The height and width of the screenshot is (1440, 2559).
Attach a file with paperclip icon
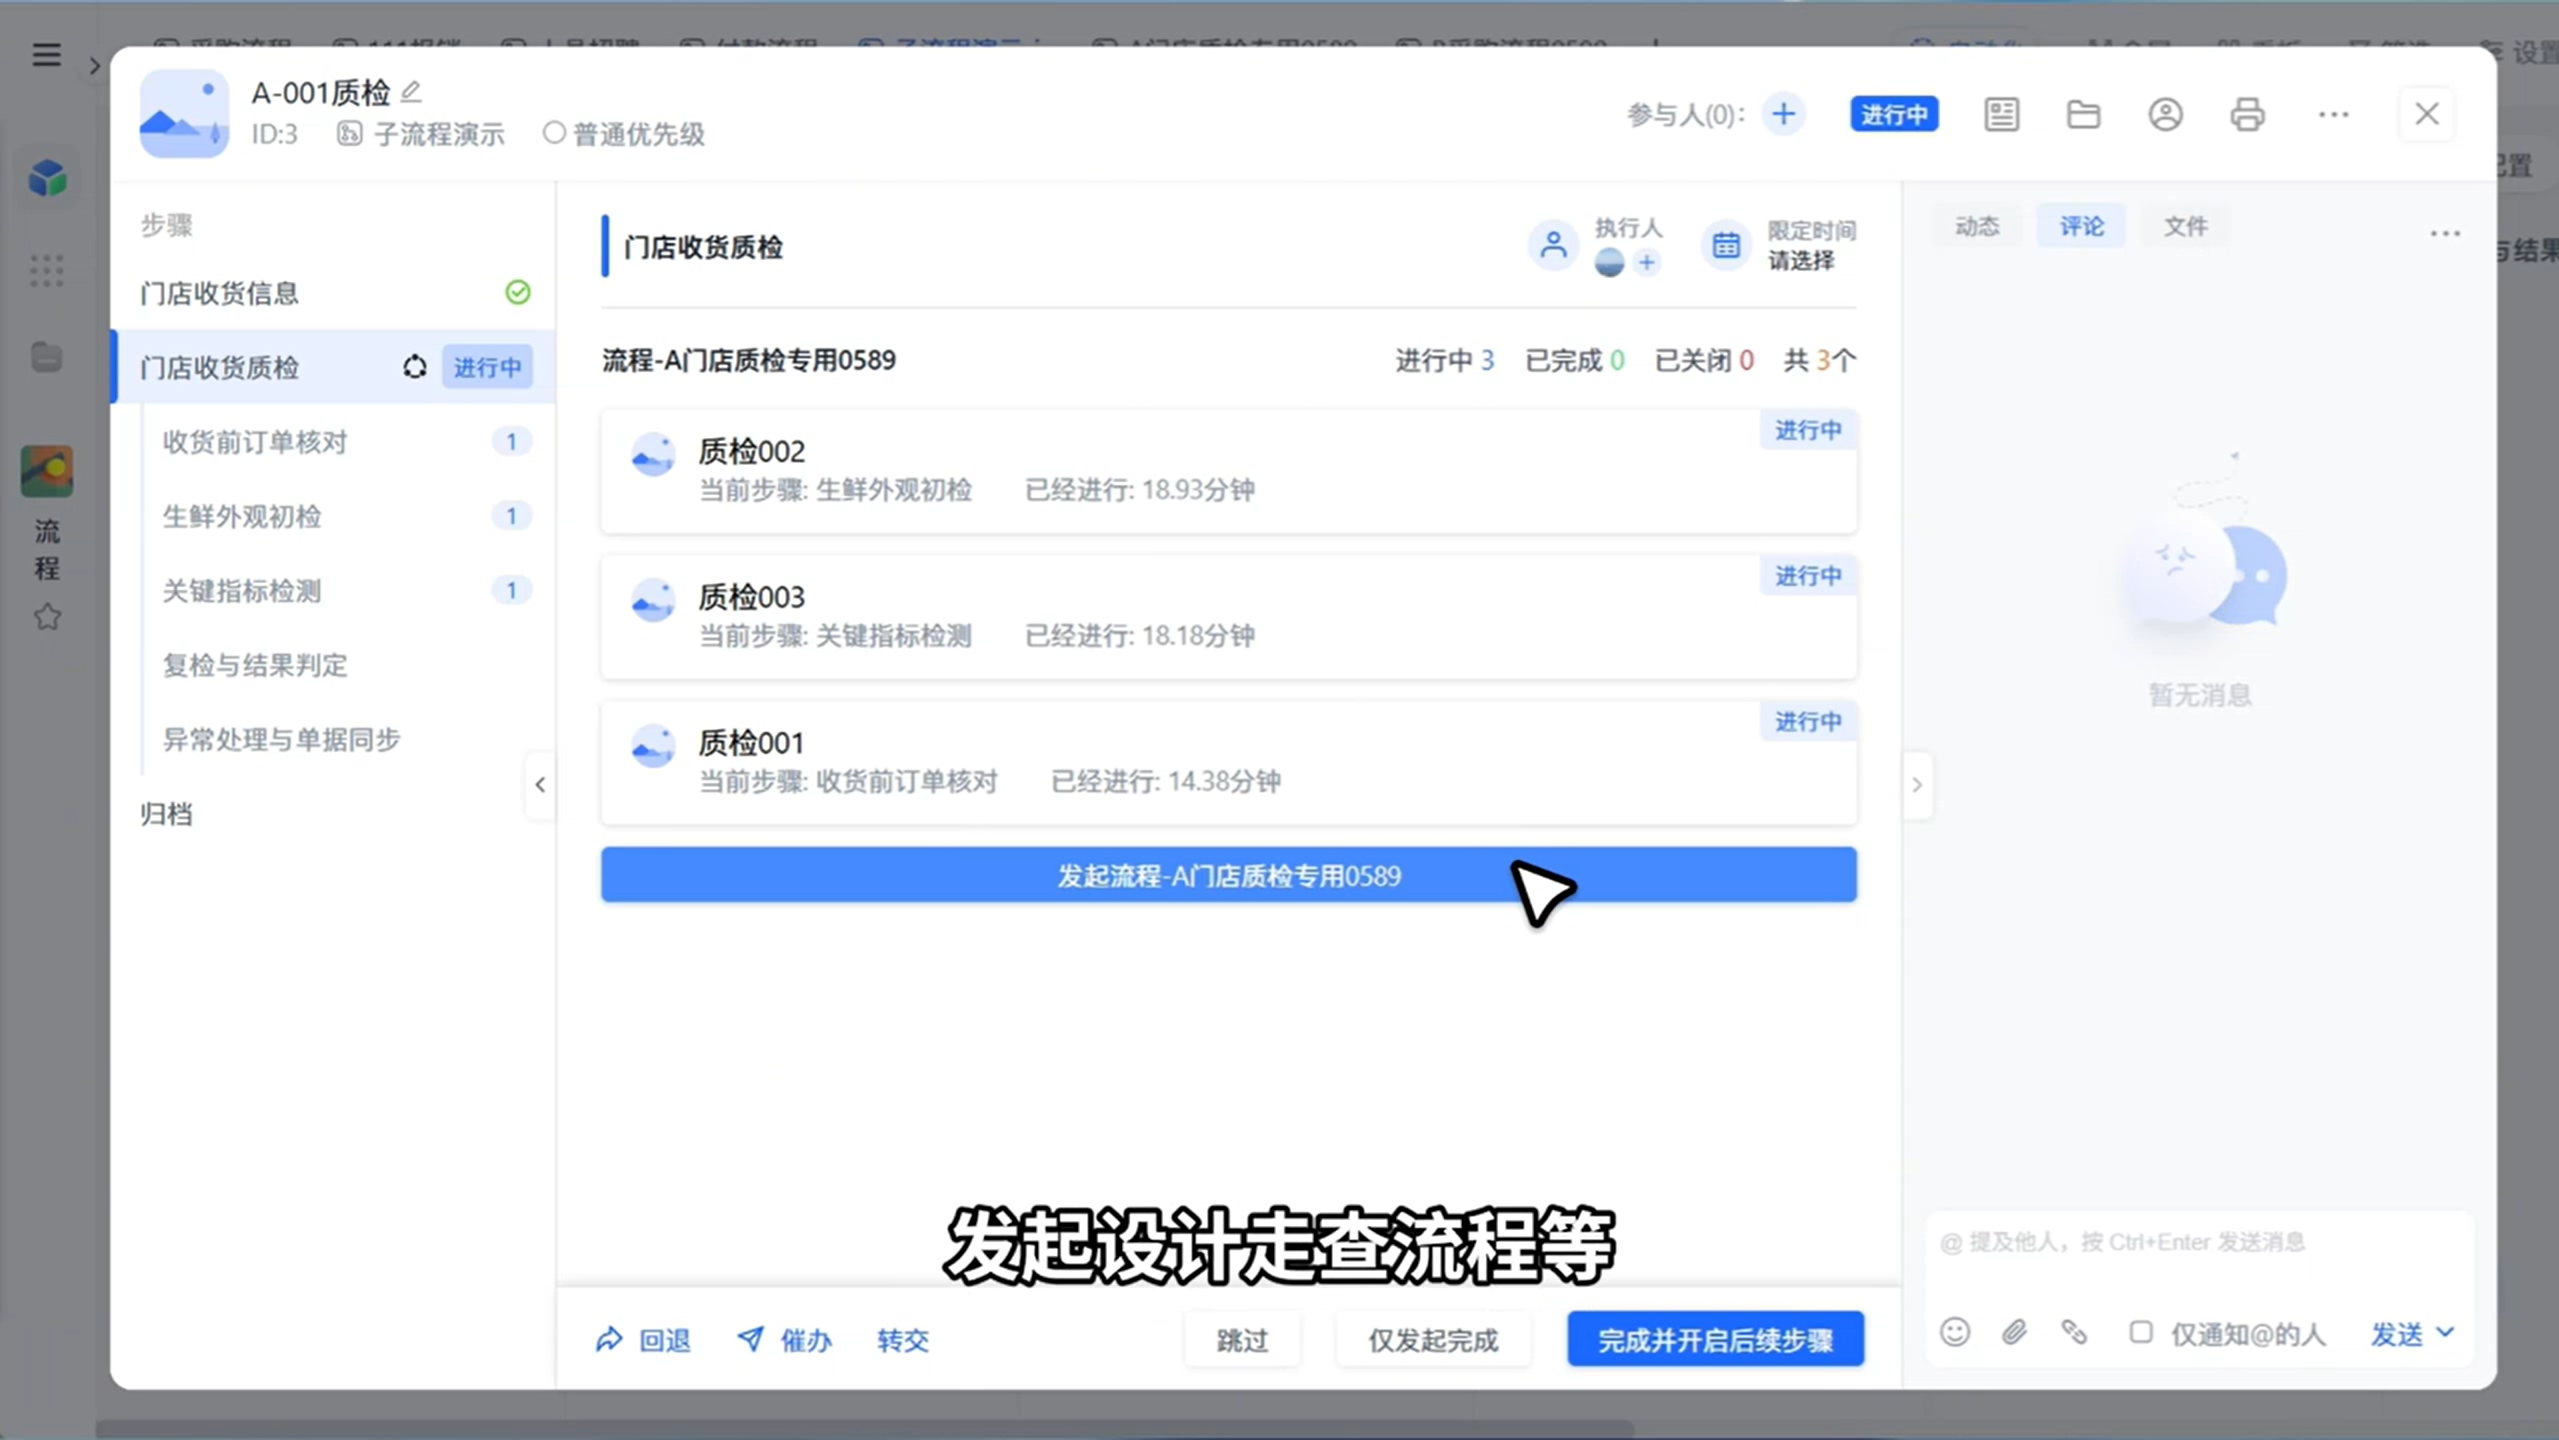pyautogui.click(x=2014, y=1332)
